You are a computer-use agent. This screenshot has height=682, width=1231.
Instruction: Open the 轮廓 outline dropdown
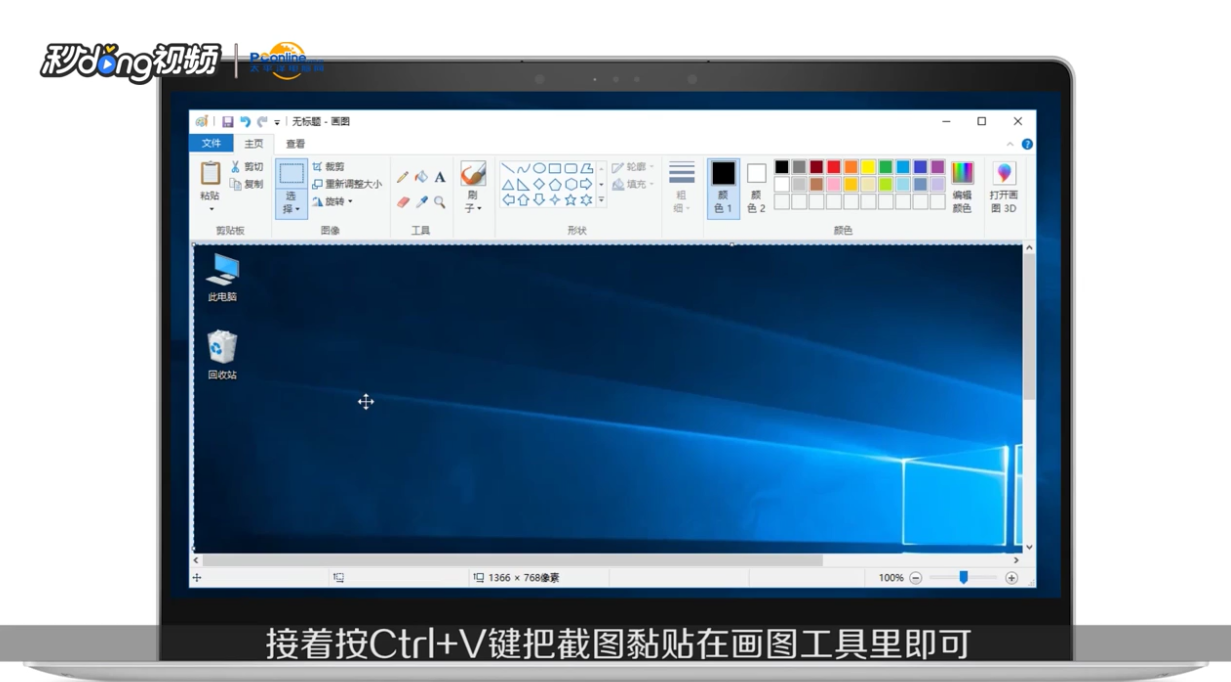(633, 167)
